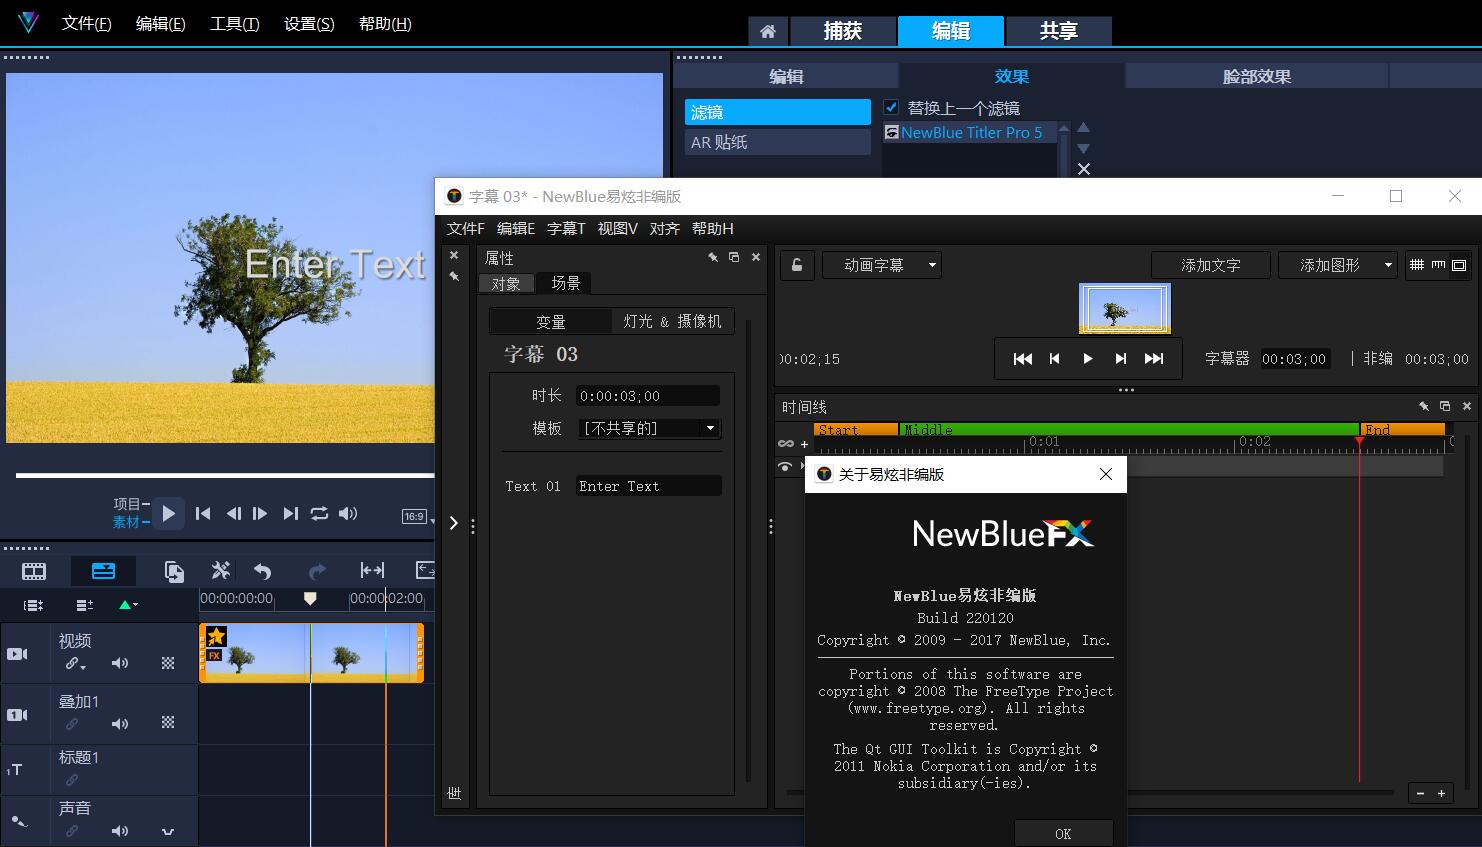Click the preview volume speaker control
Screen dimensions: 1482x847
pyautogui.click(x=348, y=513)
